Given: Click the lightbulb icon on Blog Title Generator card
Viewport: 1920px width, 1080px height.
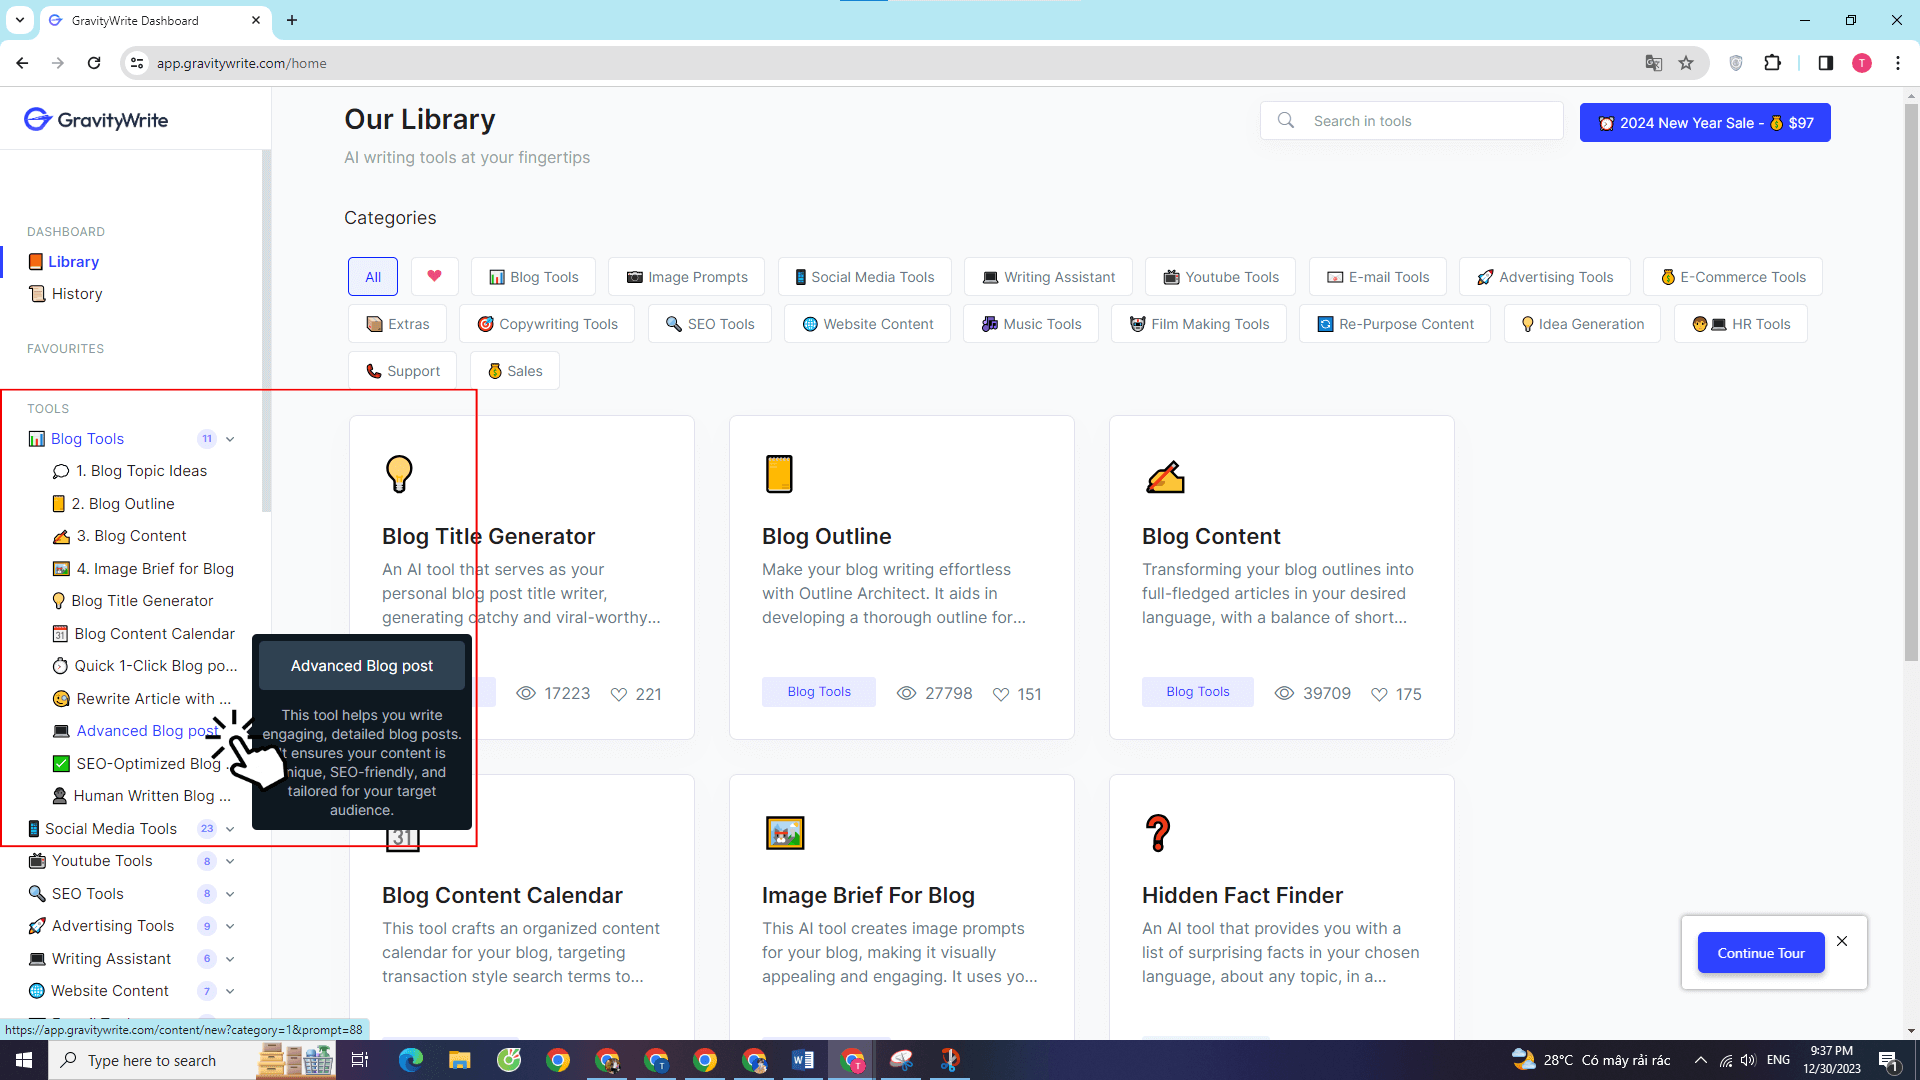Looking at the screenshot, I should point(399,473).
